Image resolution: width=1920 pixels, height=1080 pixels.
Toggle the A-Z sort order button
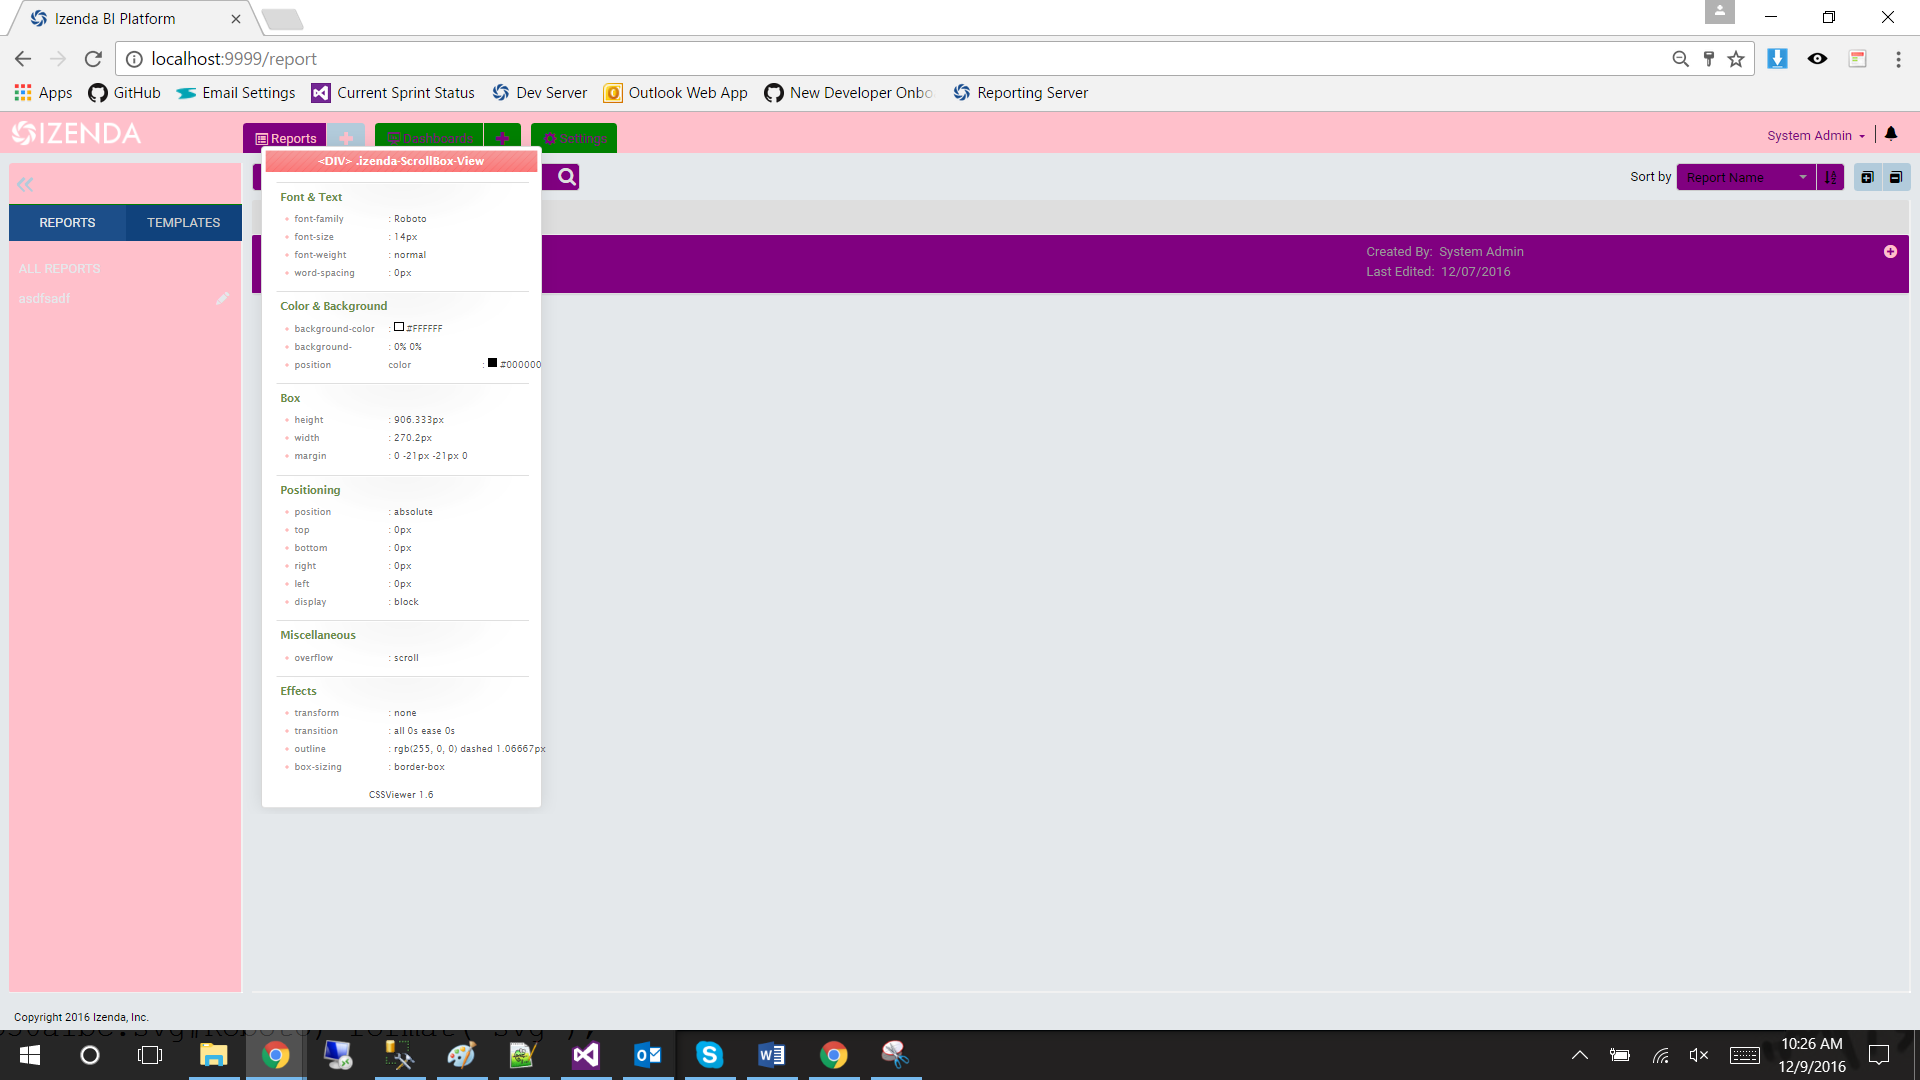1830,177
